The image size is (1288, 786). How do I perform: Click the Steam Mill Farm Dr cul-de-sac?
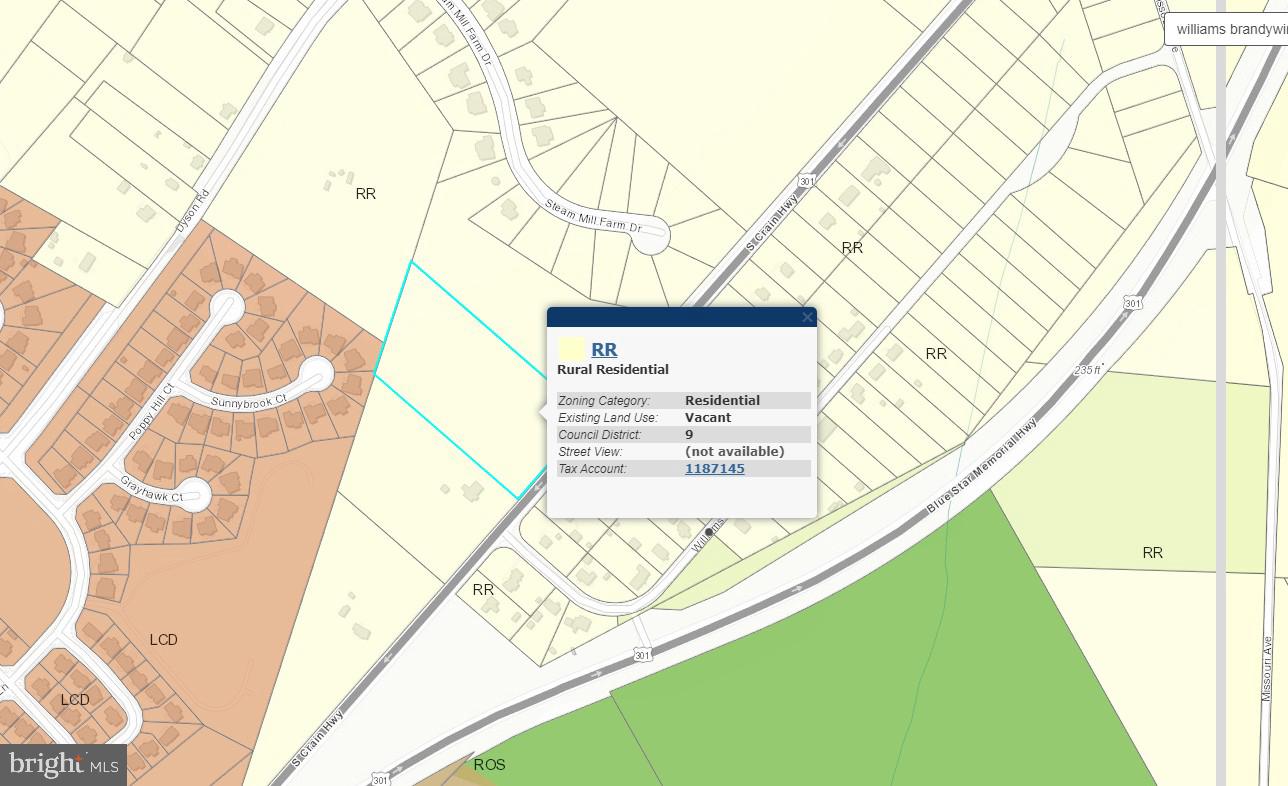point(651,238)
